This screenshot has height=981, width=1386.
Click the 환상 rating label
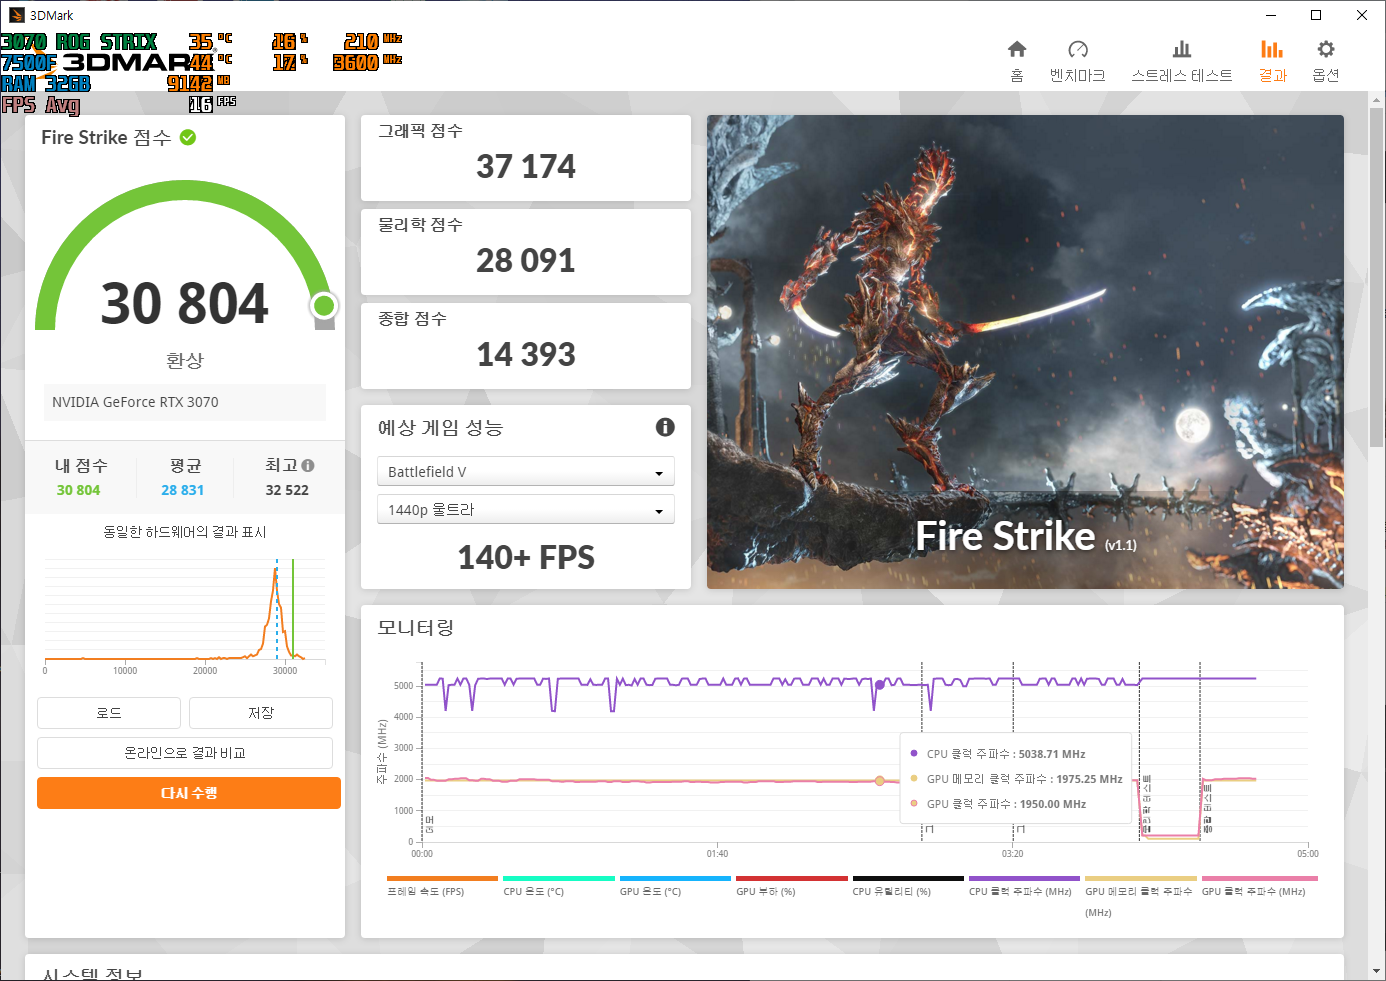click(x=185, y=360)
